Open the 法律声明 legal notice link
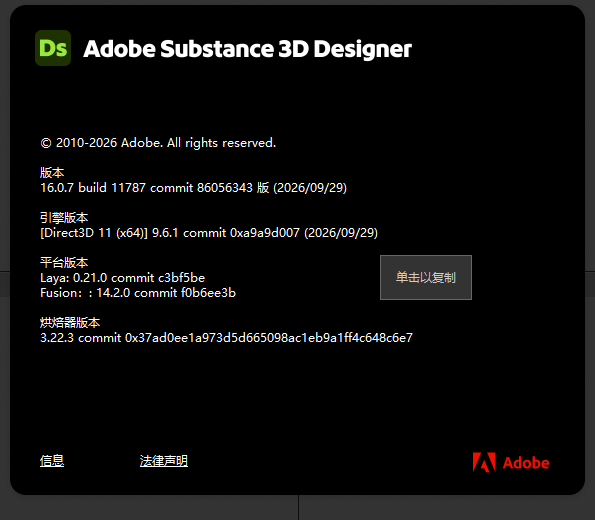 (x=164, y=461)
